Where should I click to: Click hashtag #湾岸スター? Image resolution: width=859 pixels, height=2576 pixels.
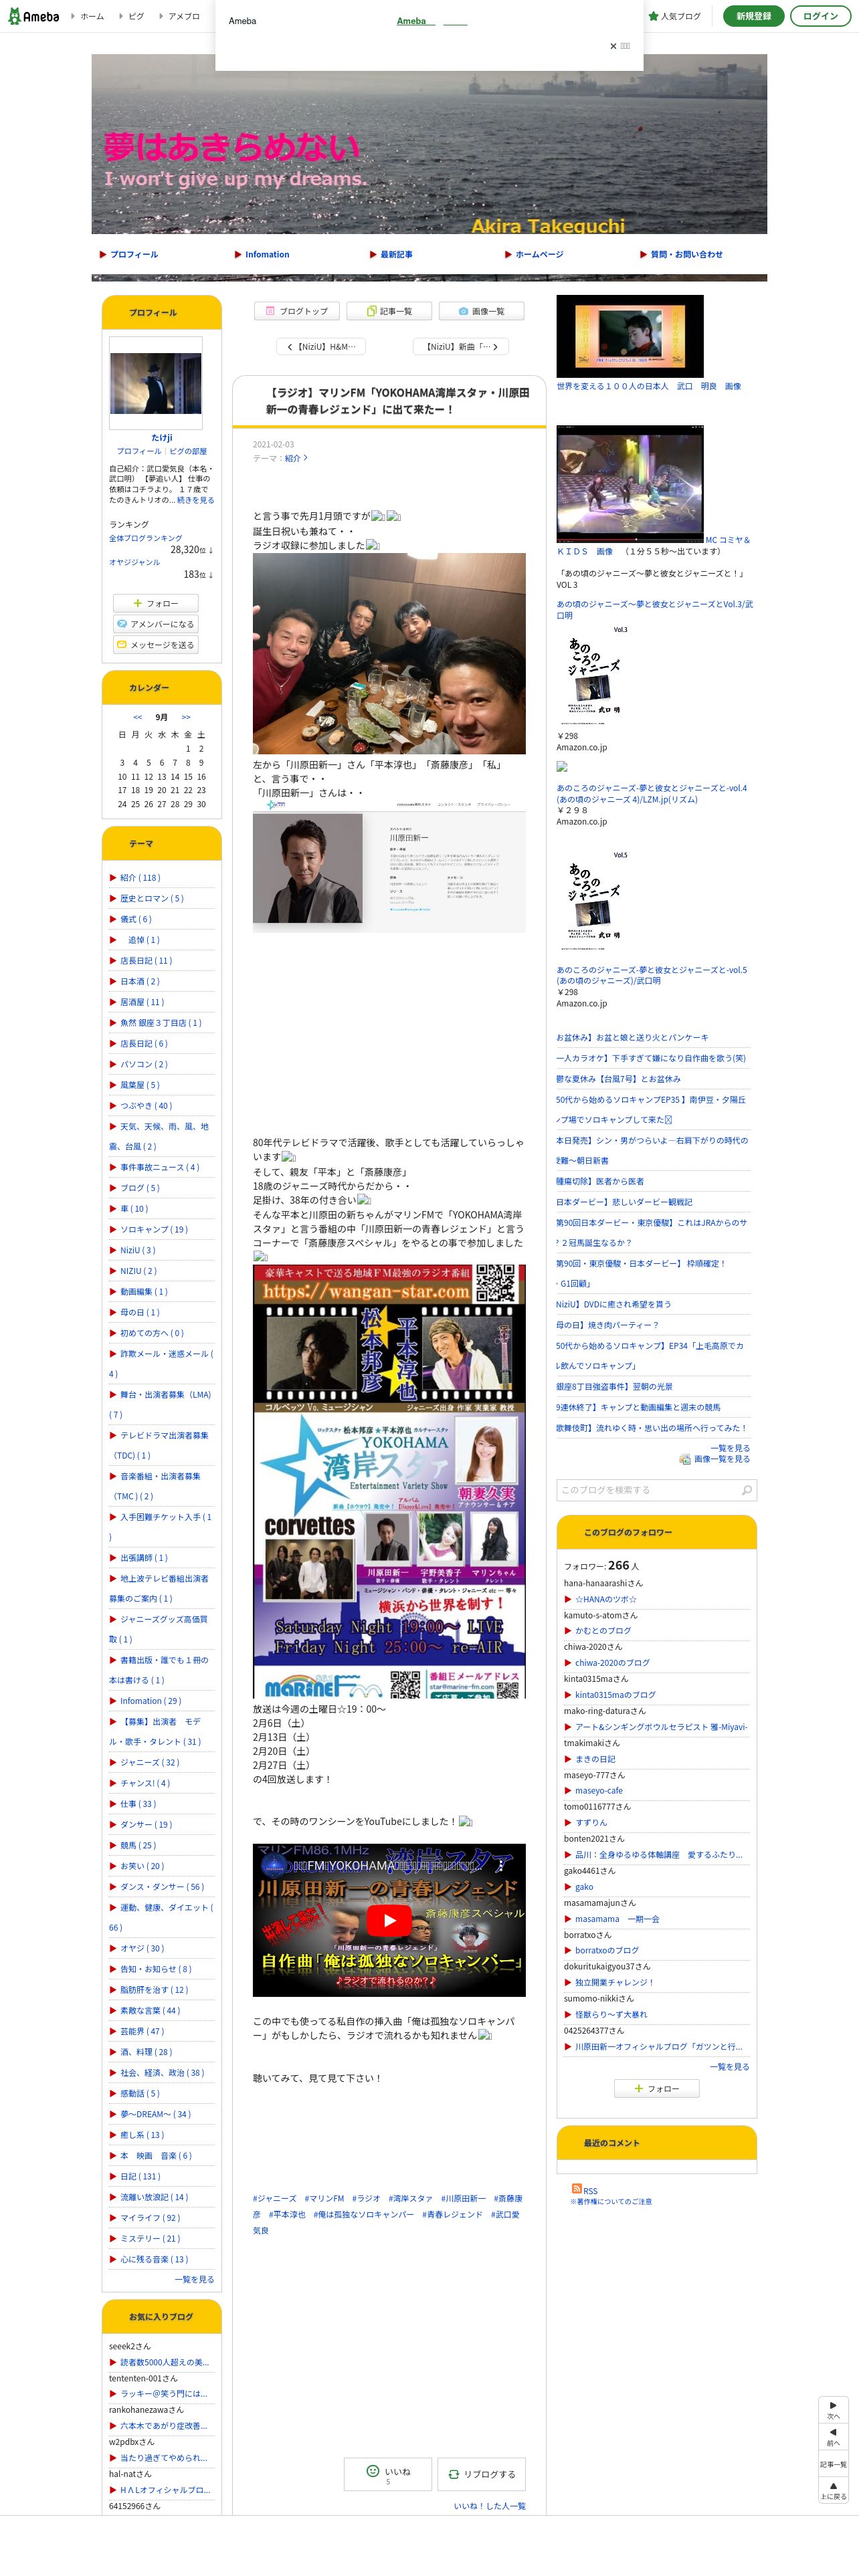click(410, 2199)
